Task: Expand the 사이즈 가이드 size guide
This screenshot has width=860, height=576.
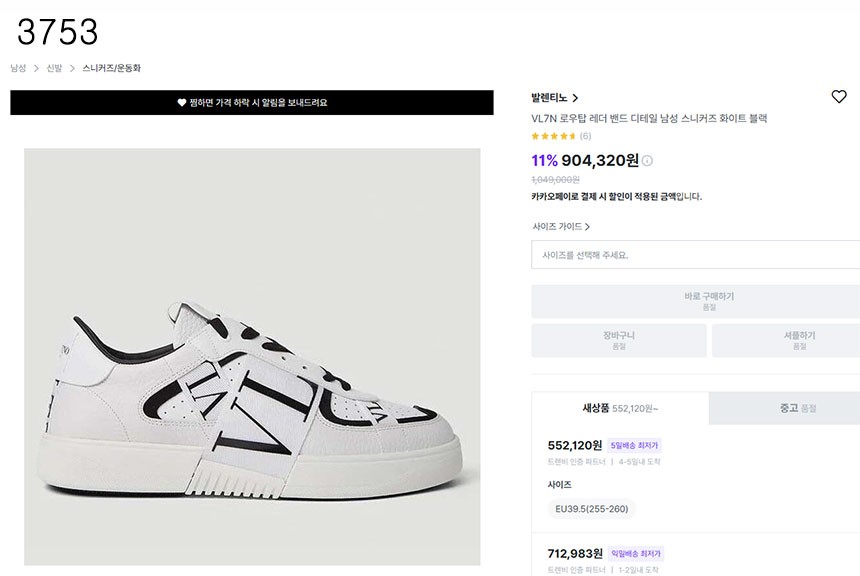Action: [x=561, y=227]
